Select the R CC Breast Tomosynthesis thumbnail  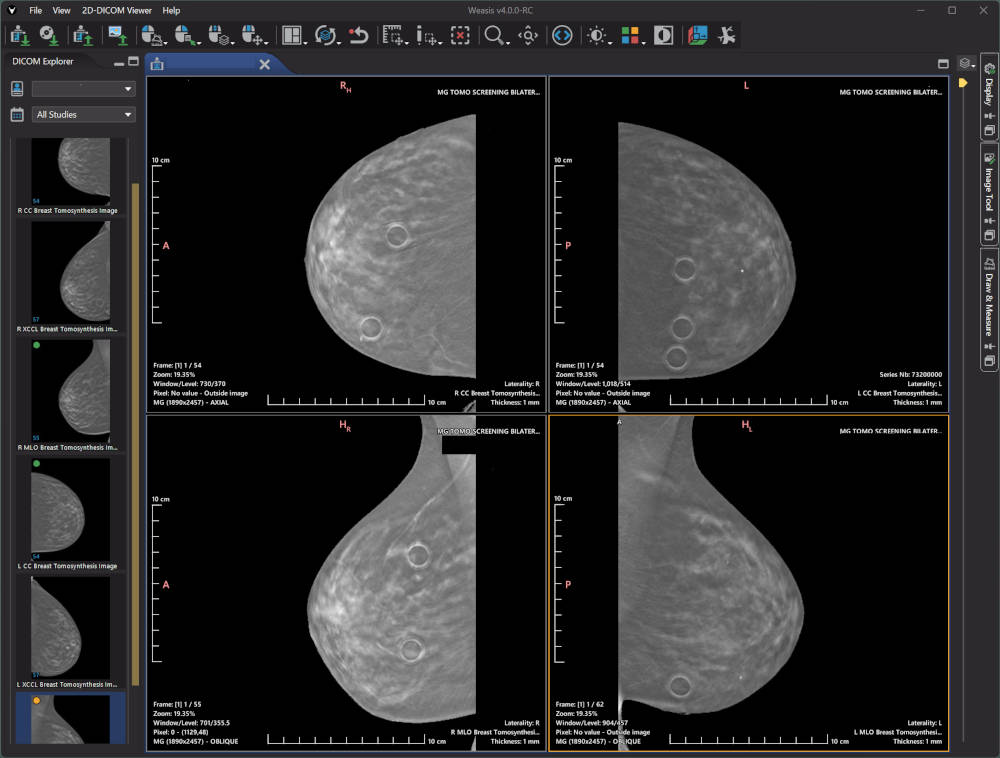tap(70, 177)
